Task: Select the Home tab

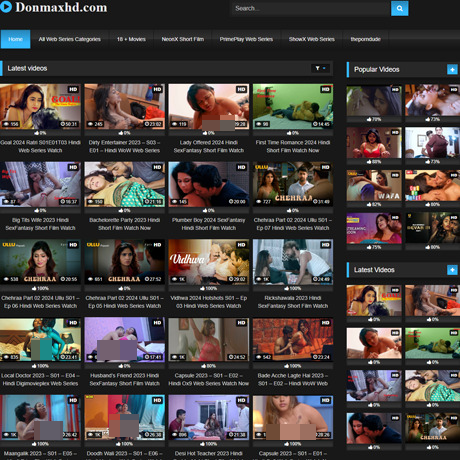Action: click(x=15, y=39)
